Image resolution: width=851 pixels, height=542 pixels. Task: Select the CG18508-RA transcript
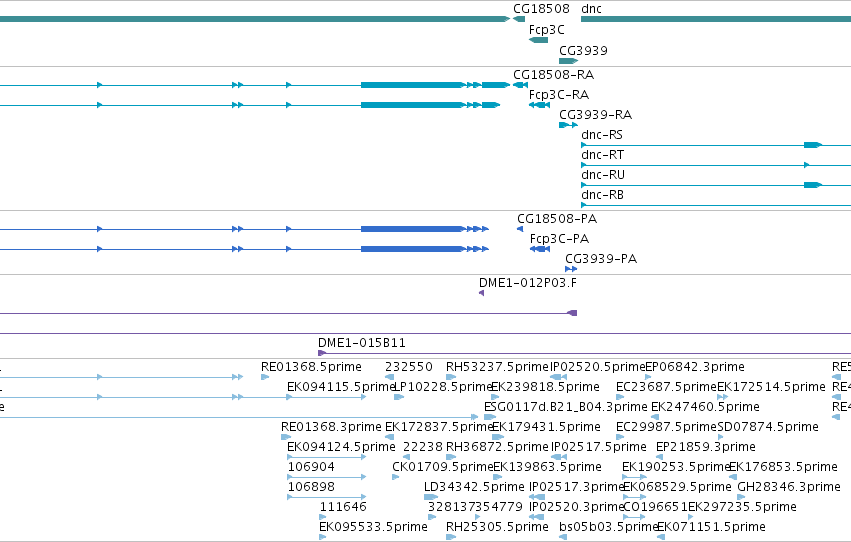pos(554,74)
